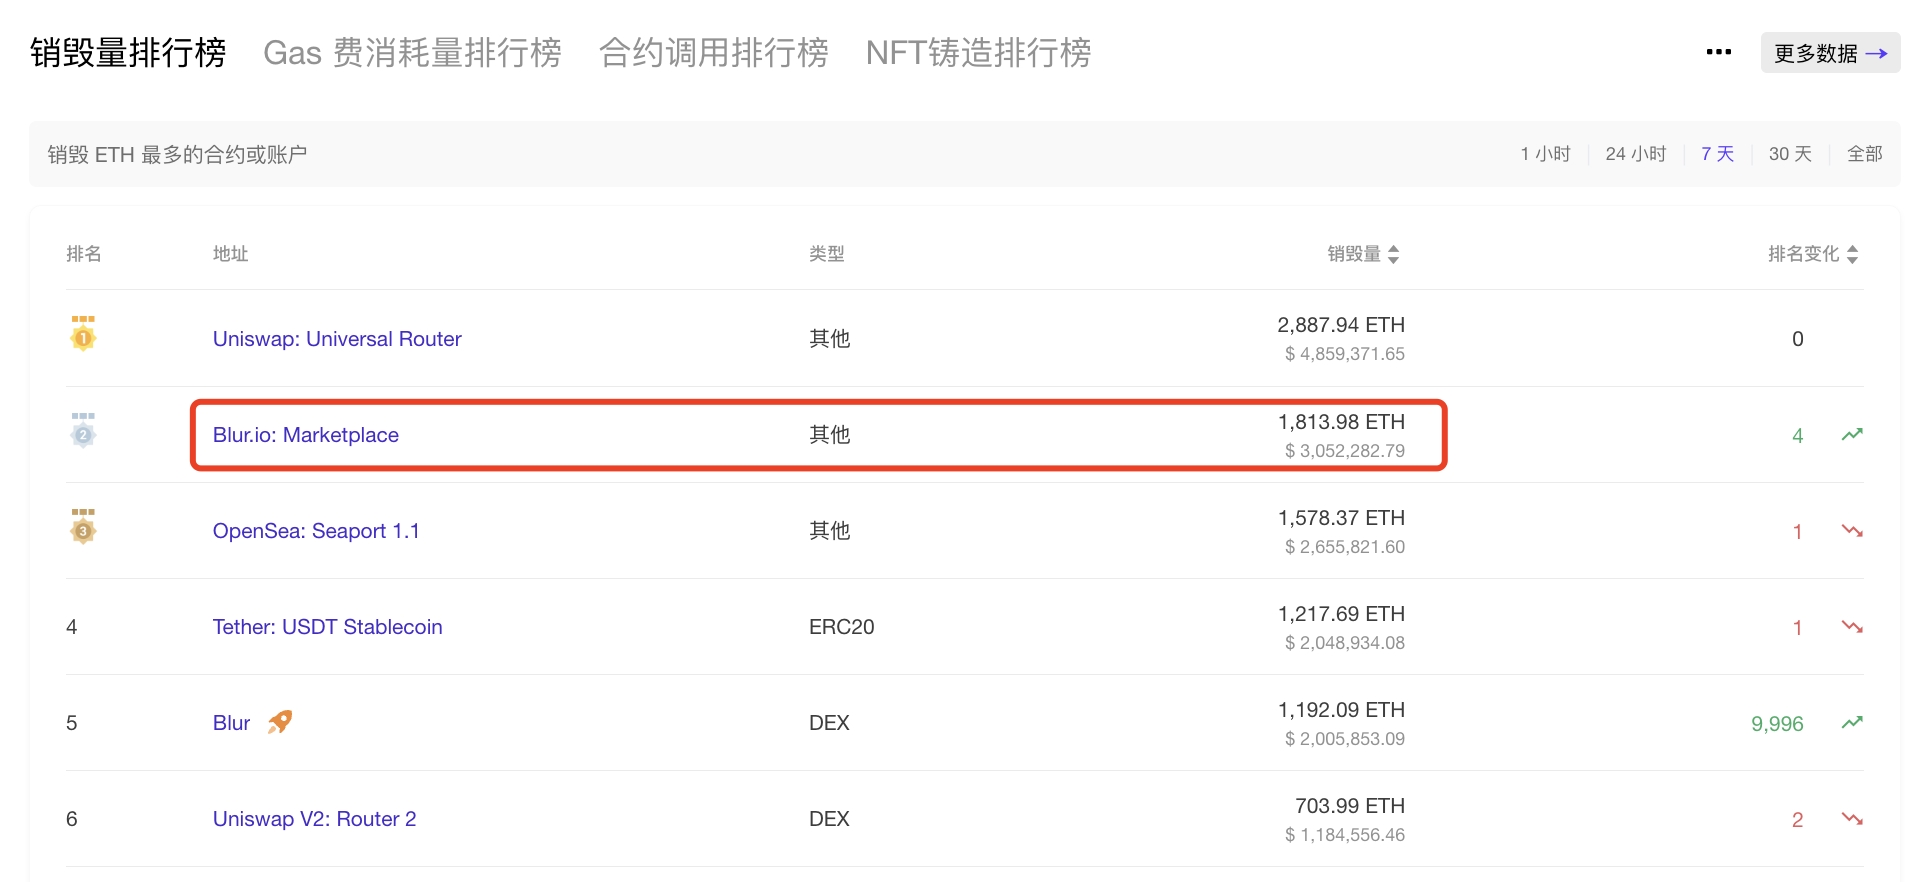This screenshot has width=1916, height=882.
Task: Click the $ 4,859,371.65 amount
Action: point(1345,354)
